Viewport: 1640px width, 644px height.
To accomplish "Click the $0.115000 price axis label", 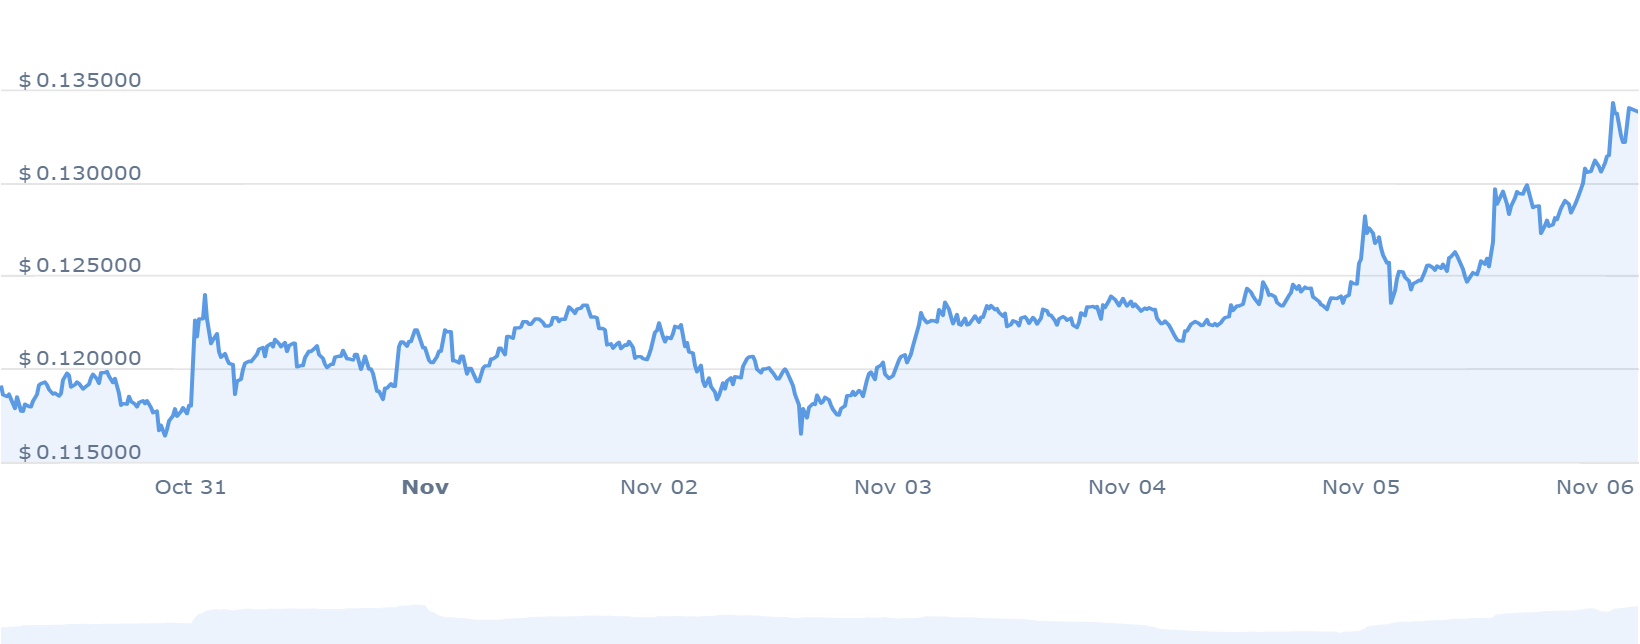I will [80, 453].
